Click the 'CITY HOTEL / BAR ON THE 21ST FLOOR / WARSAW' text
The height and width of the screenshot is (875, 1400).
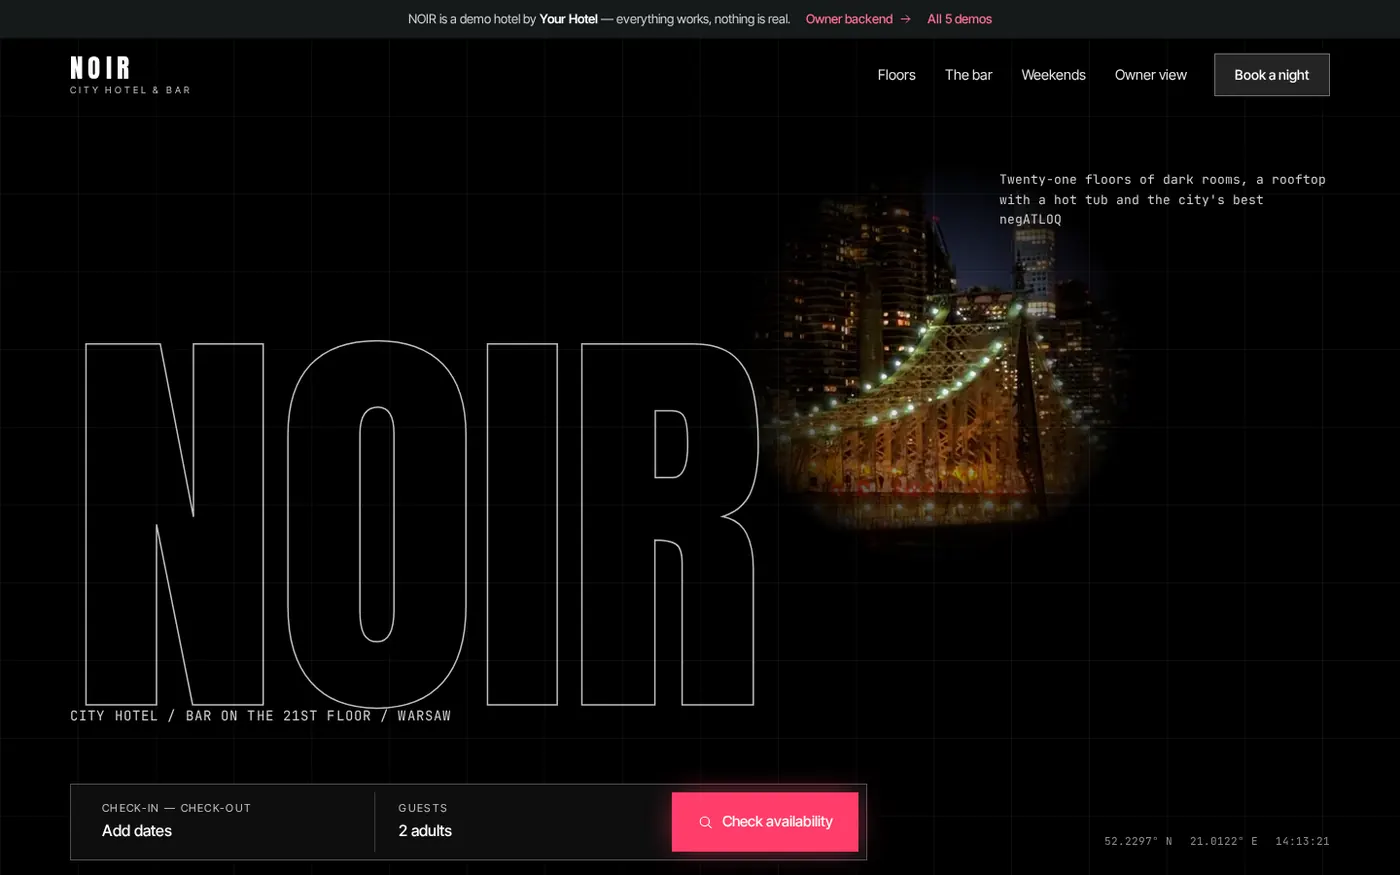tap(260, 716)
